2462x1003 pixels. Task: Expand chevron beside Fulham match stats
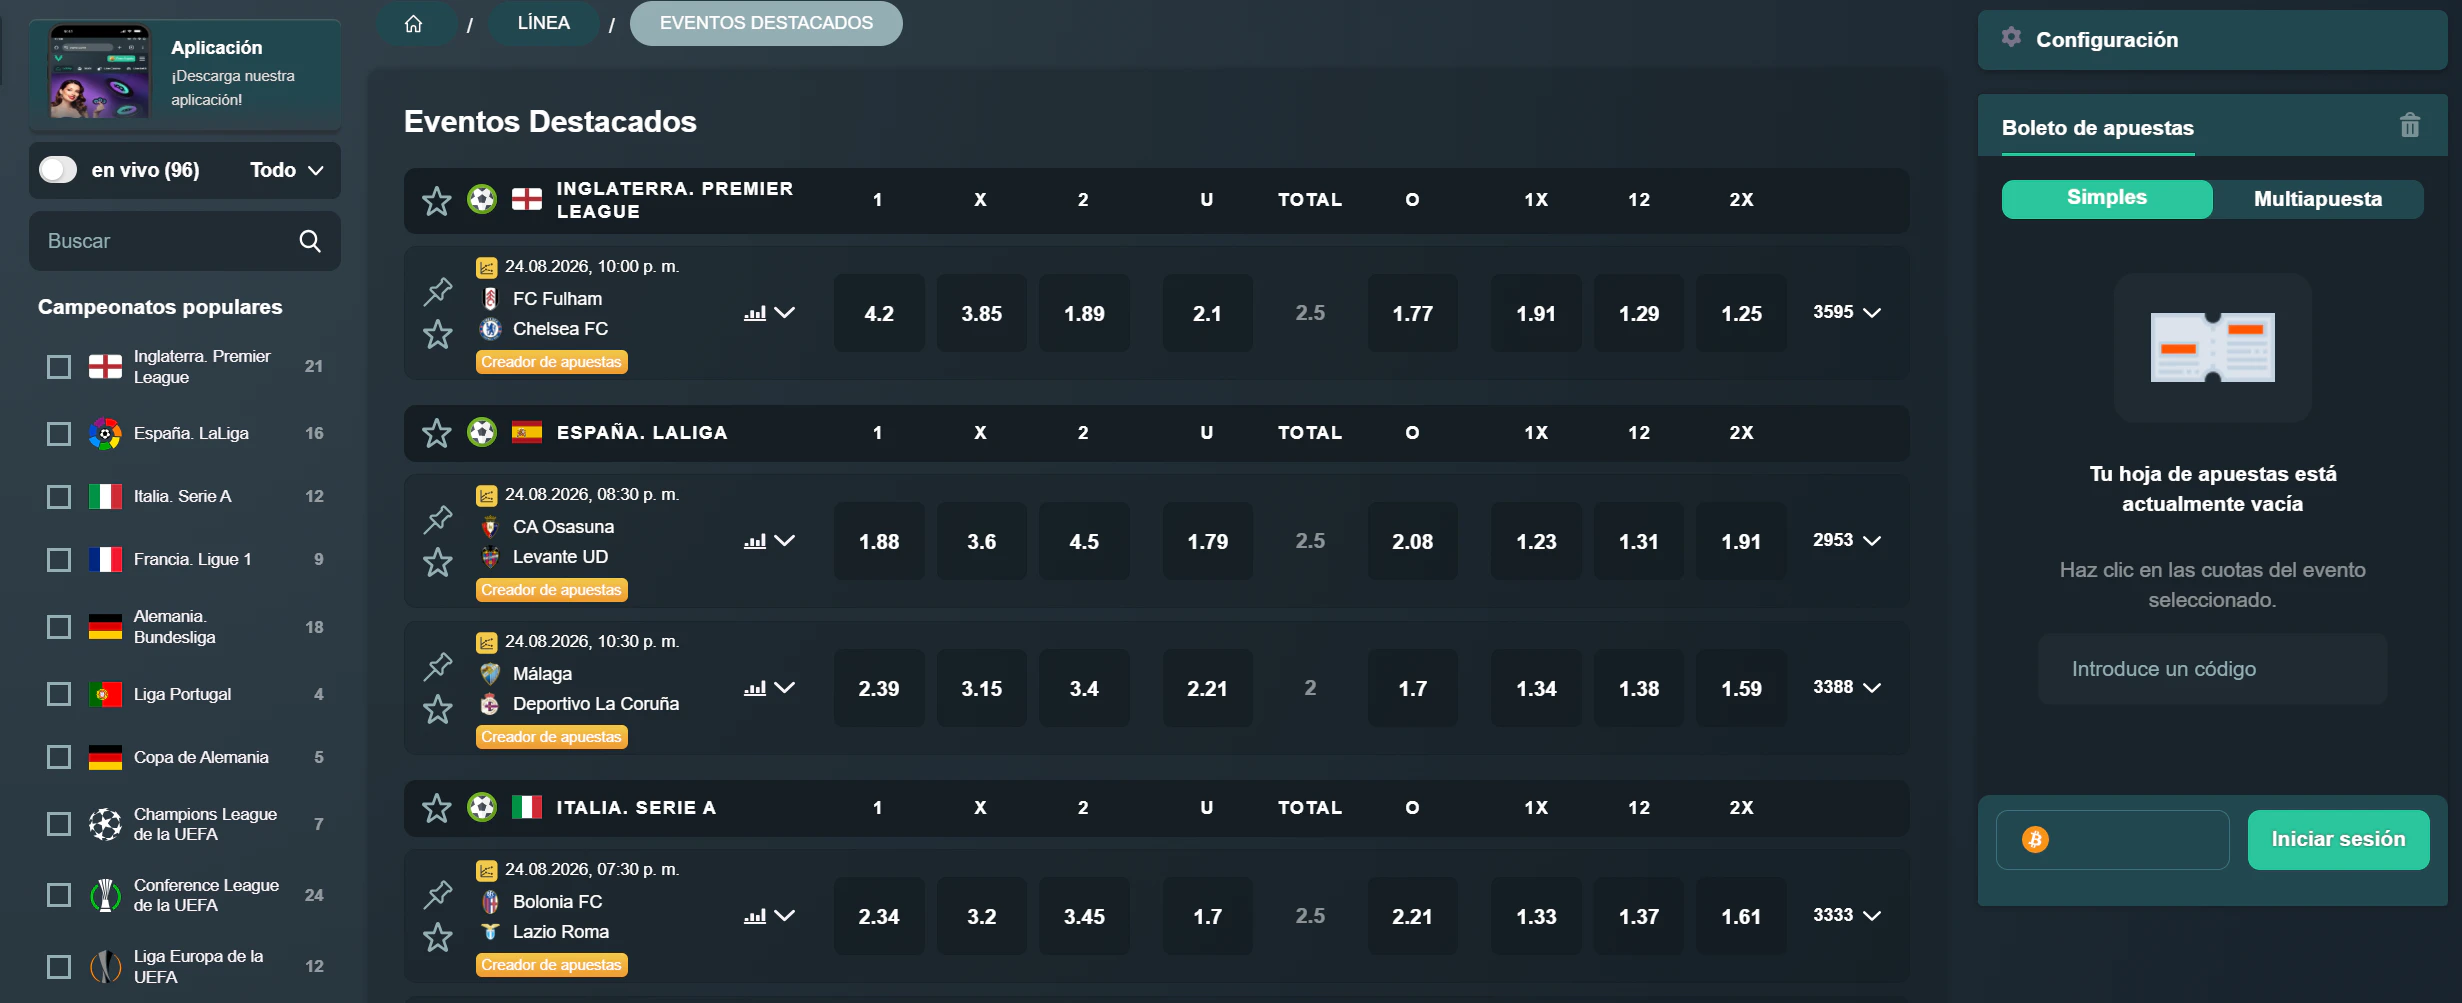click(x=785, y=313)
